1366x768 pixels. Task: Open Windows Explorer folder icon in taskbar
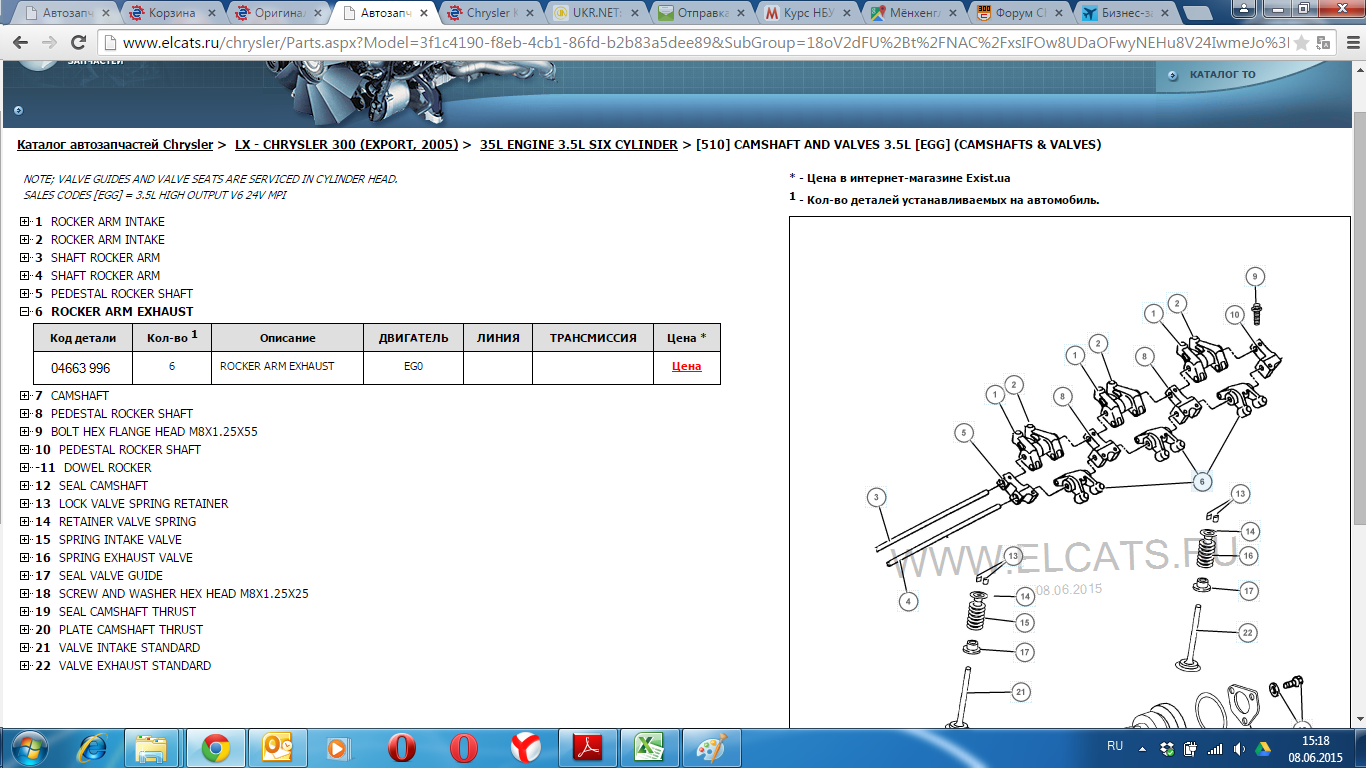tap(152, 748)
